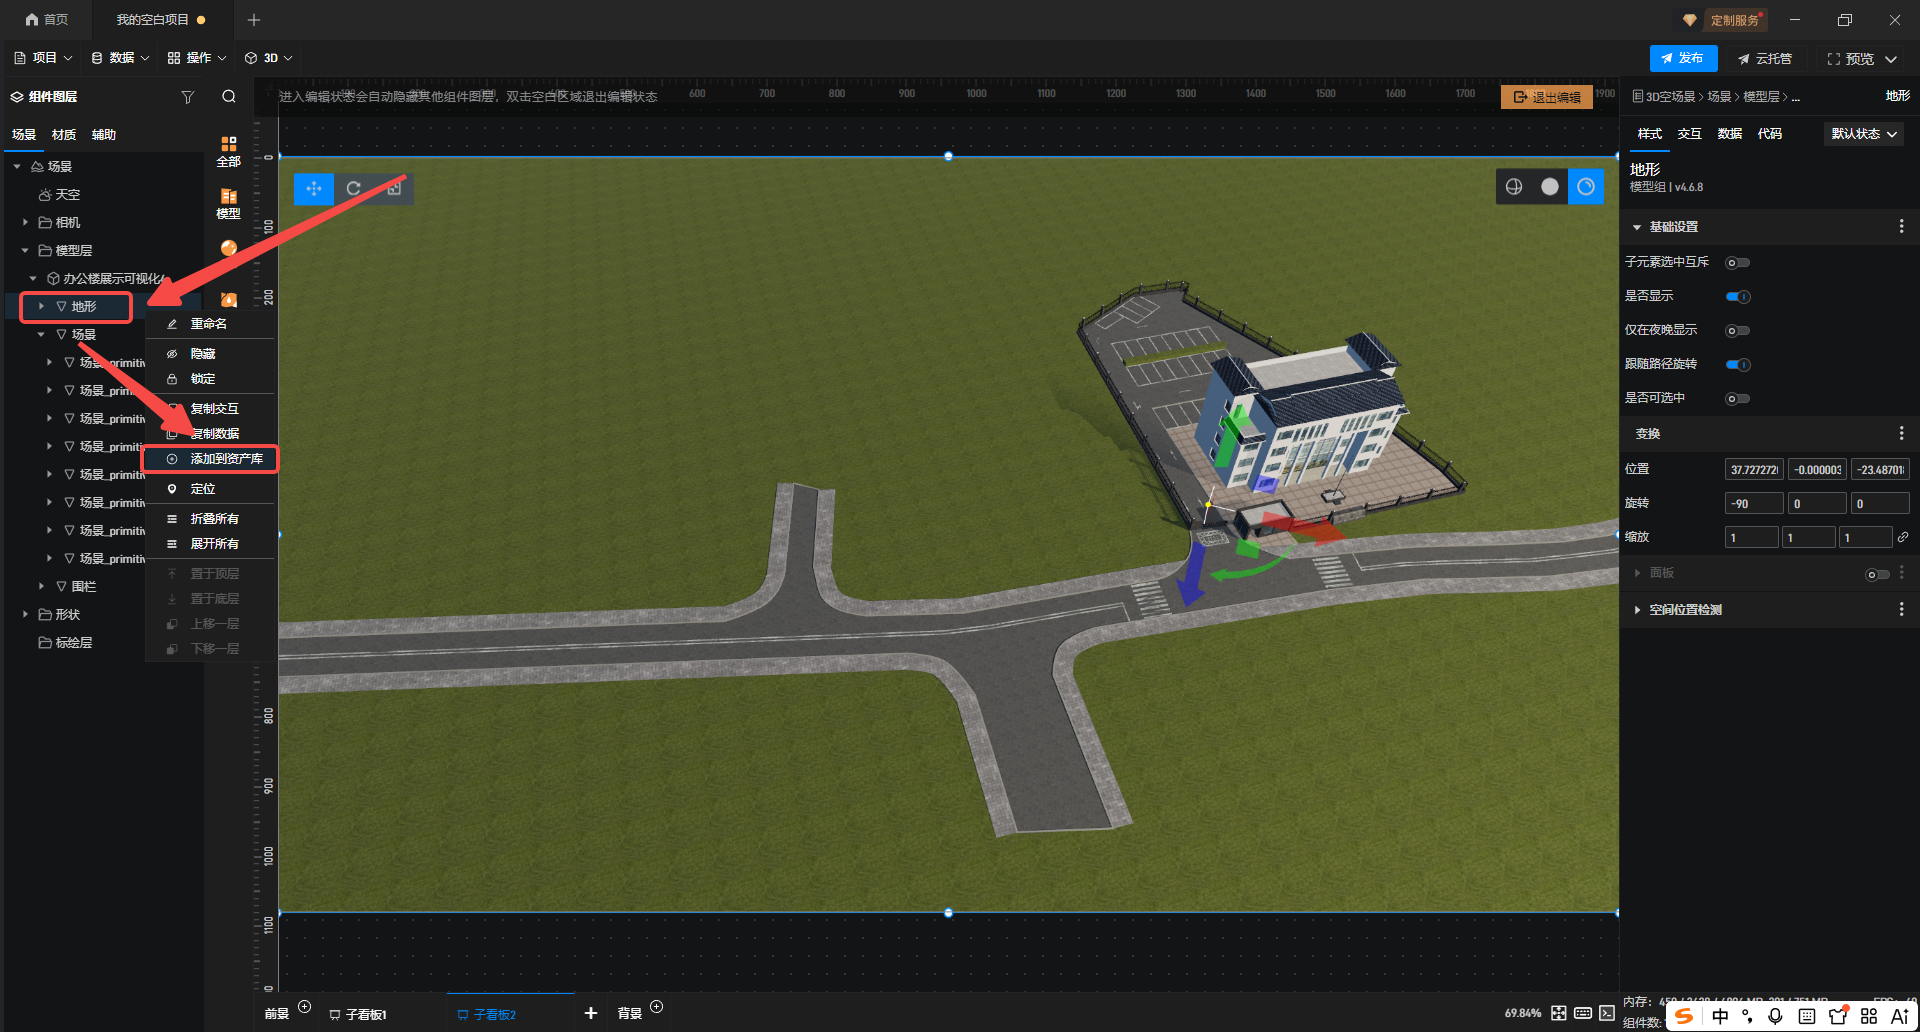Select the rotate tool in viewport
Screen dimensions: 1920x1032
pyautogui.click(x=354, y=188)
